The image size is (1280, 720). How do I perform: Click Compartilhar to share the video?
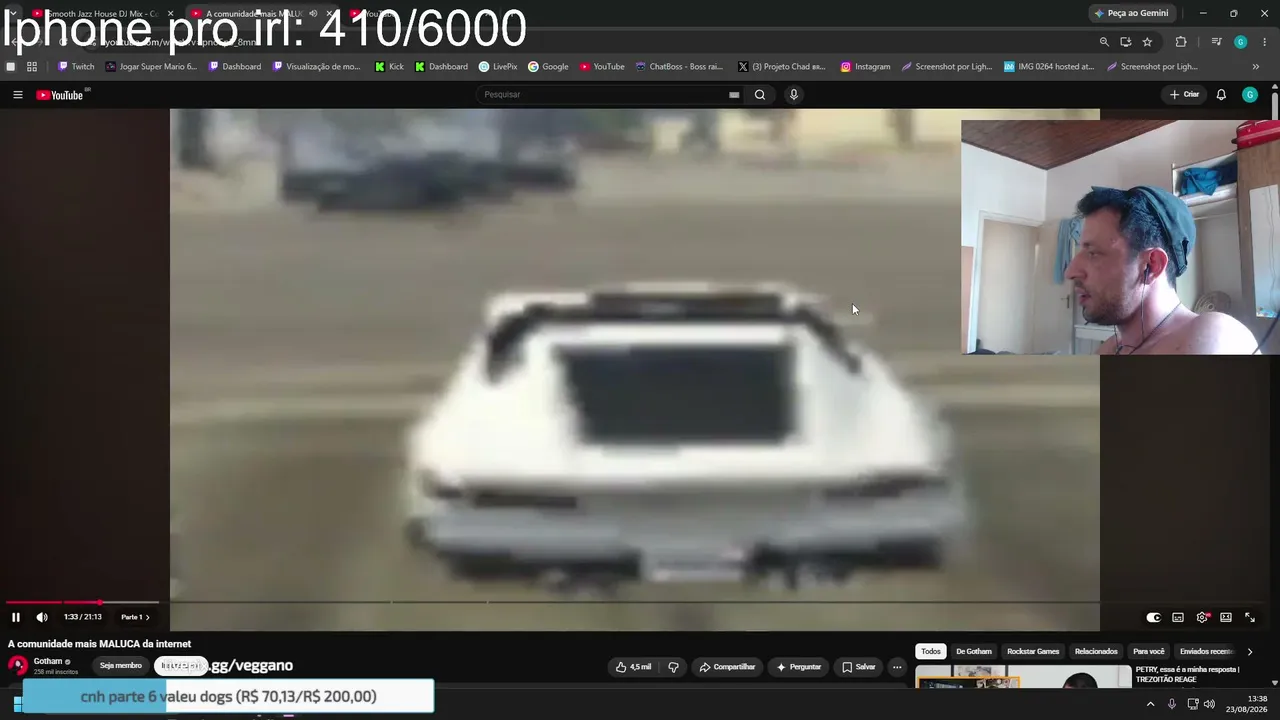(727, 667)
